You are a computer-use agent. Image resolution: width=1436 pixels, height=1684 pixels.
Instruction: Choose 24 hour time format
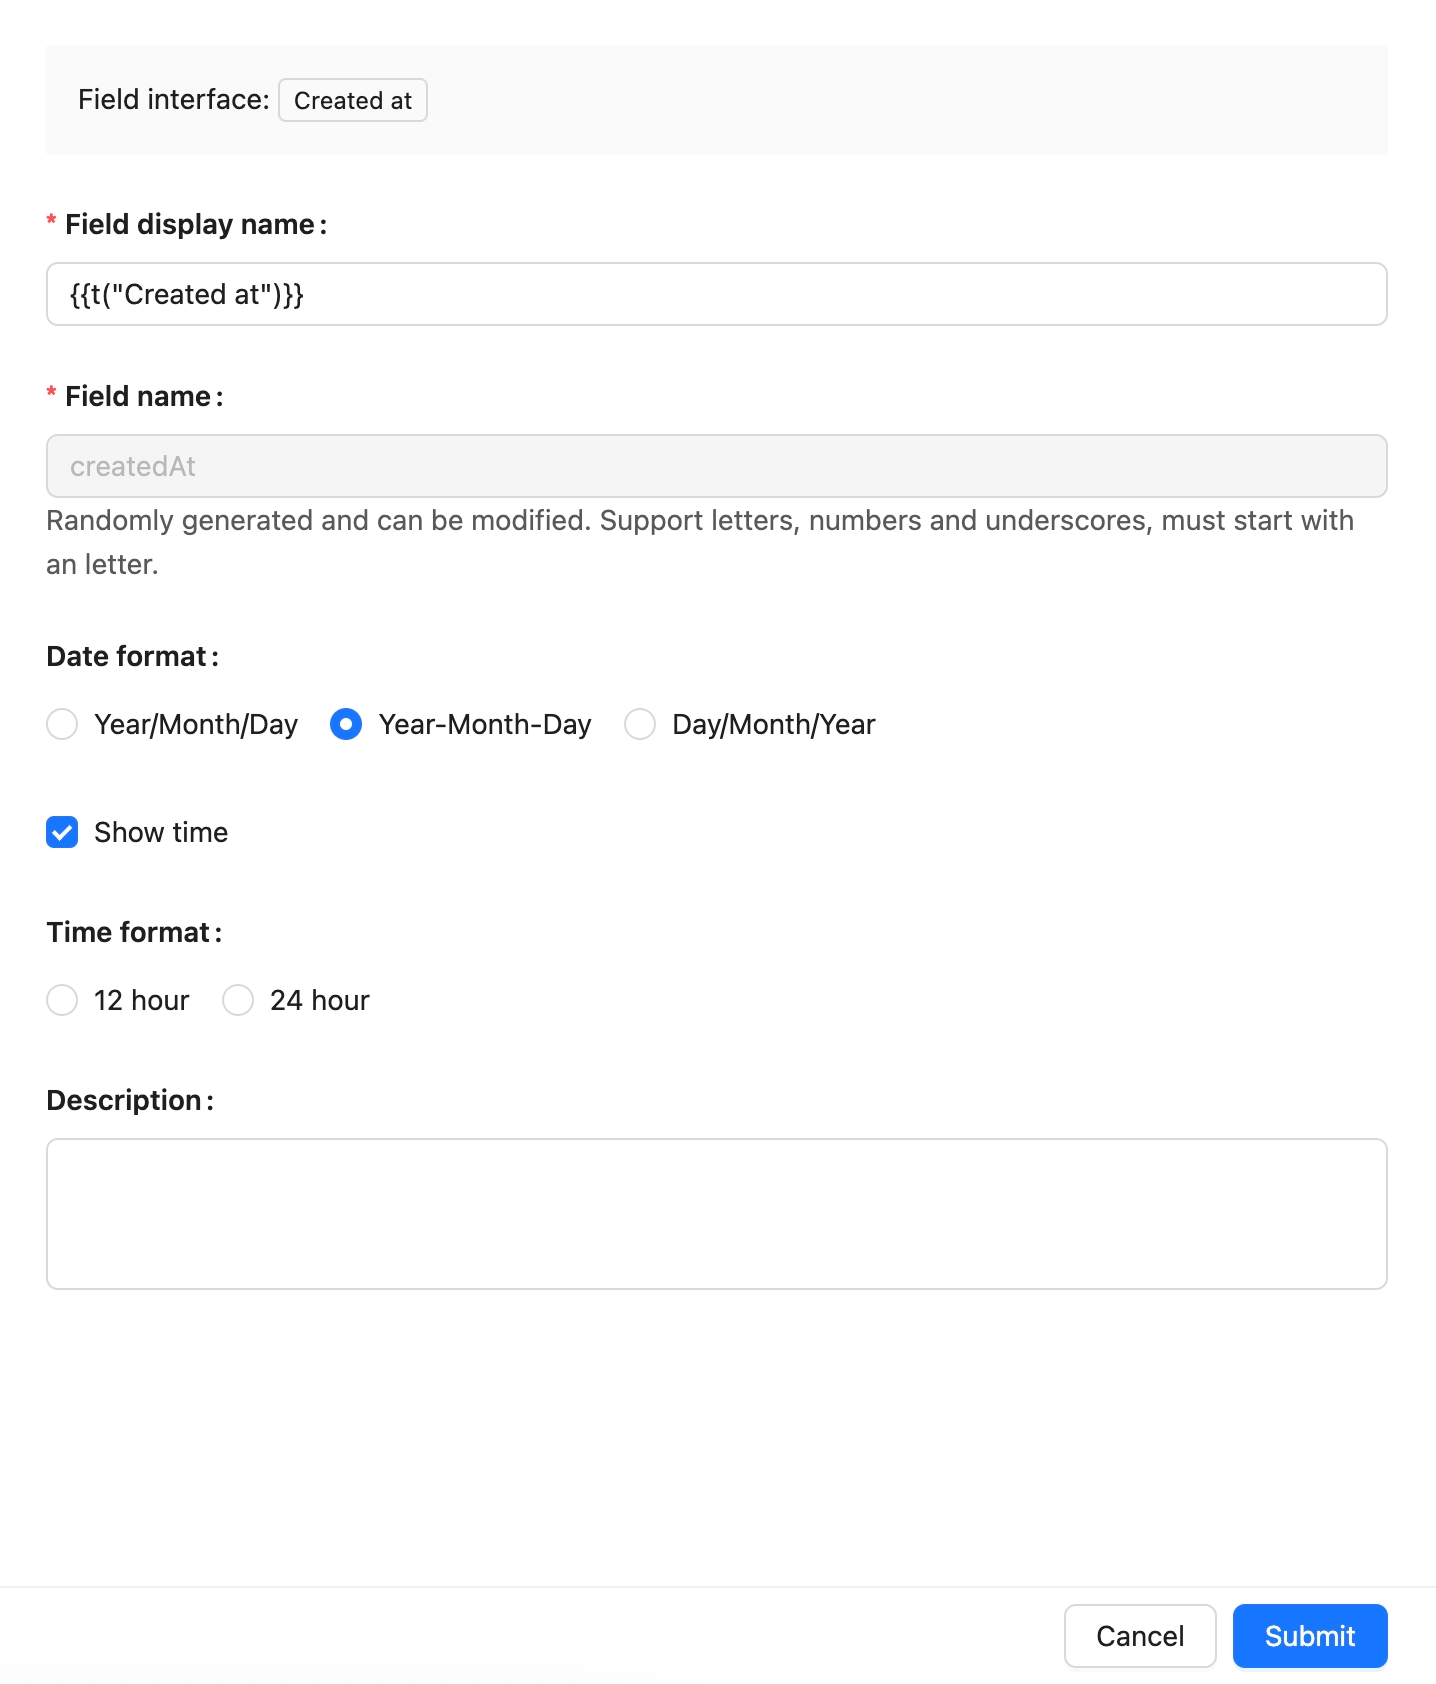[x=238, y=1000]
